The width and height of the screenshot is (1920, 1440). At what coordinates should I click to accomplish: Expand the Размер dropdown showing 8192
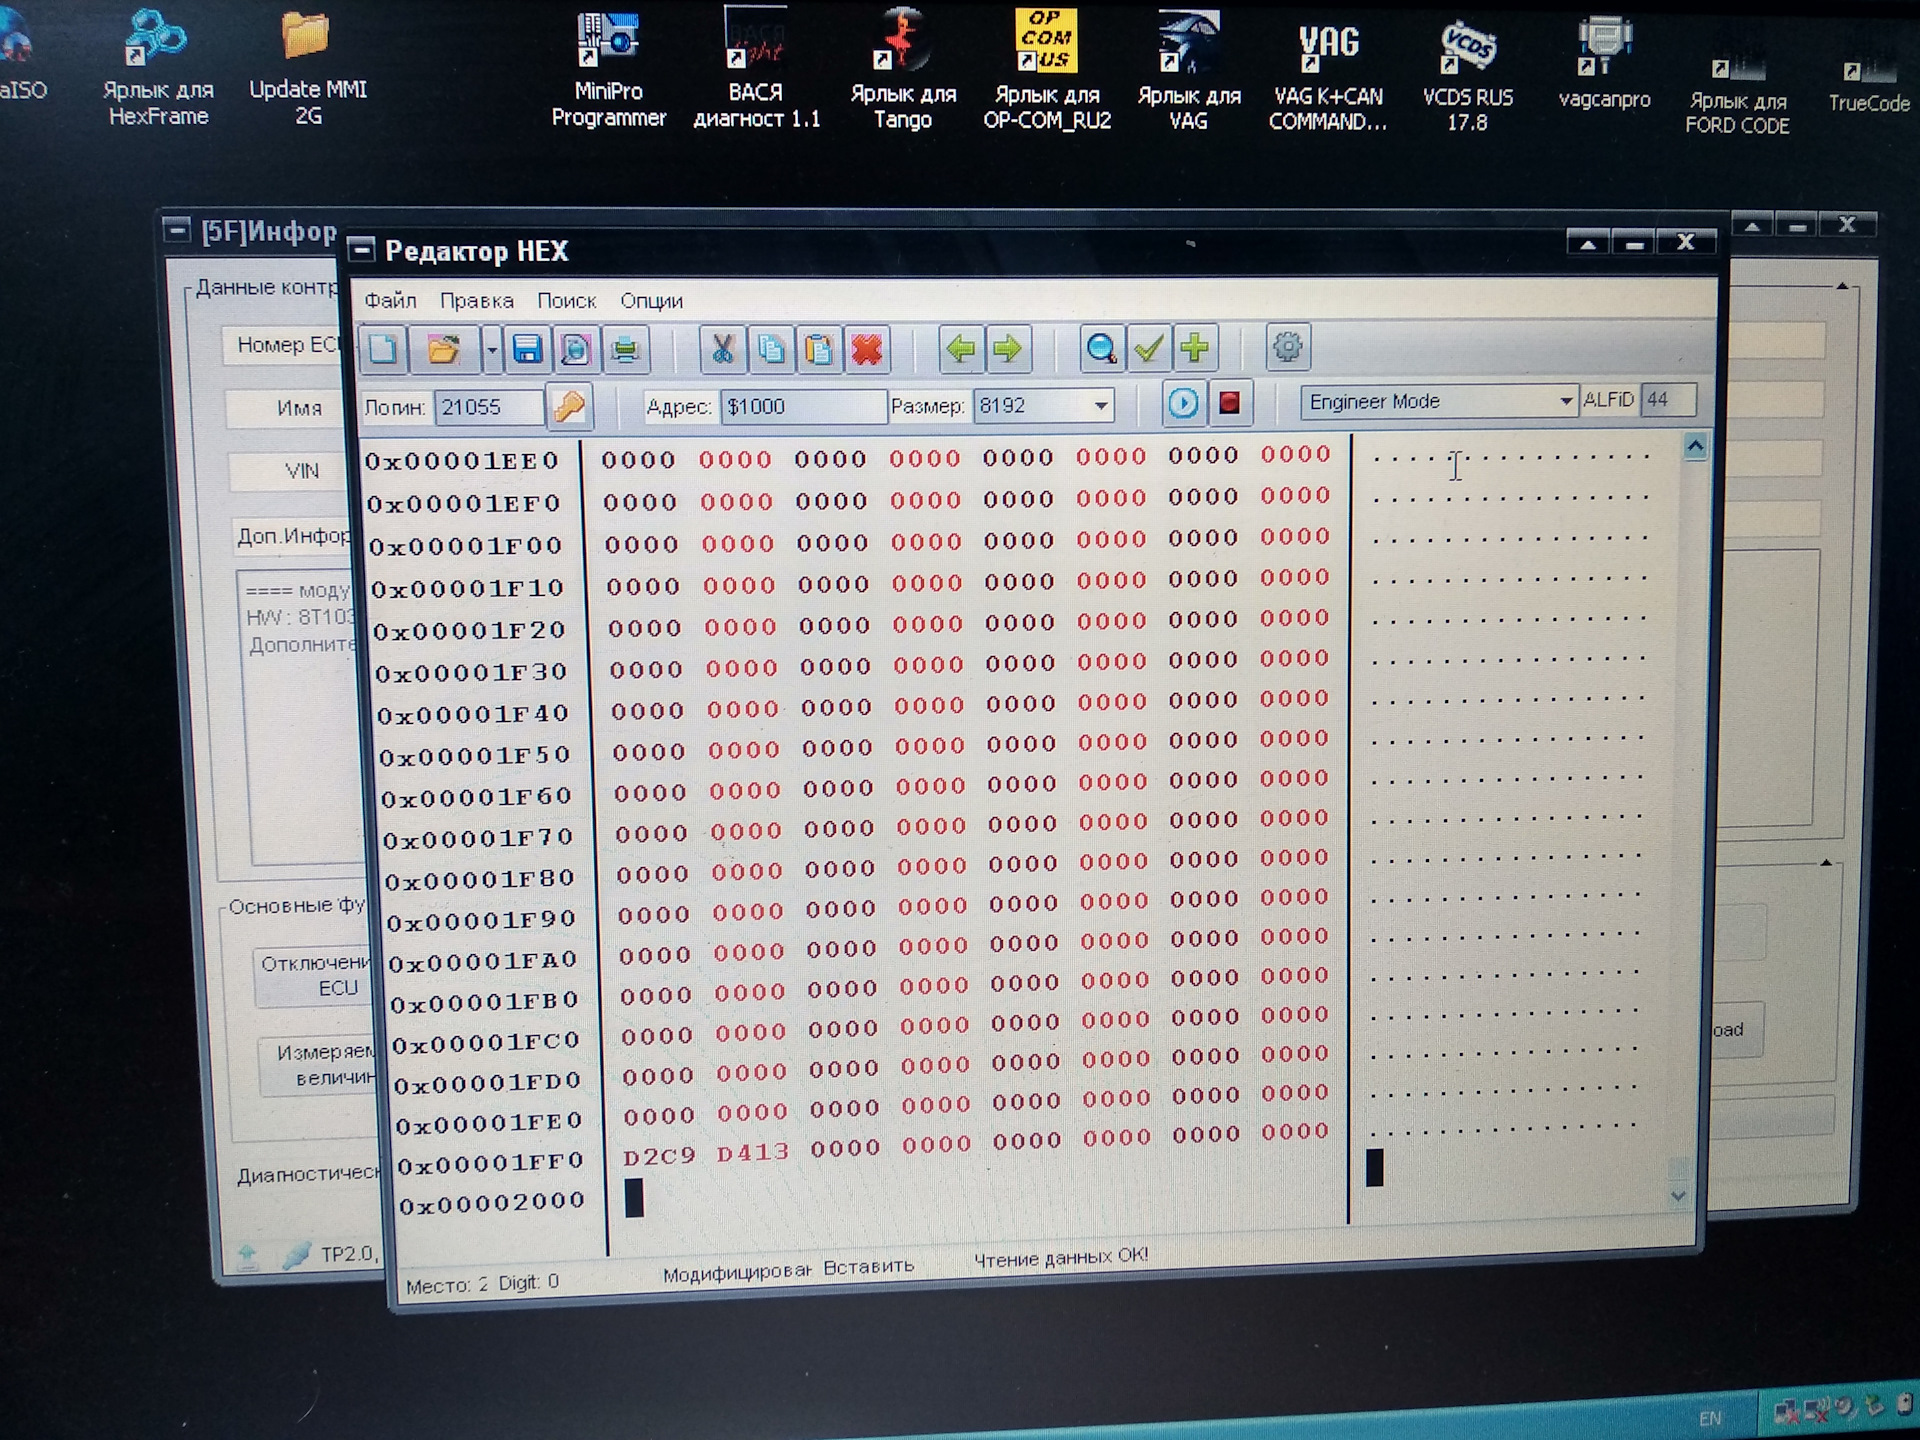tap(1100, 406)
